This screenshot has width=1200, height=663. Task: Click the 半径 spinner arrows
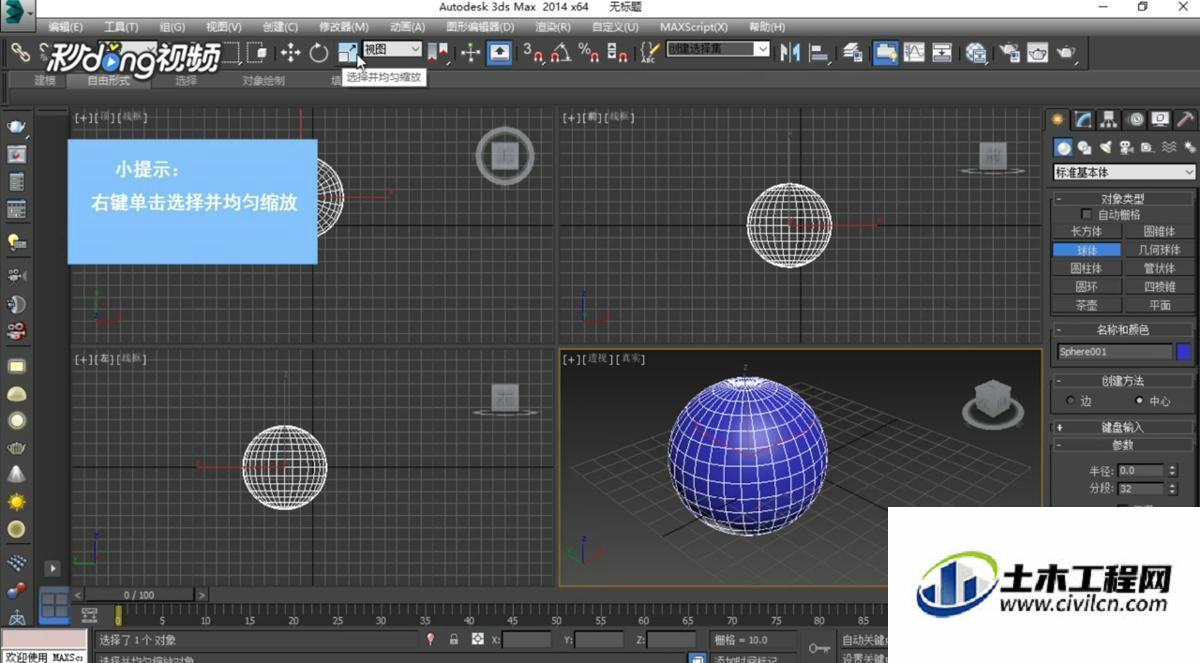point(1172,470)
